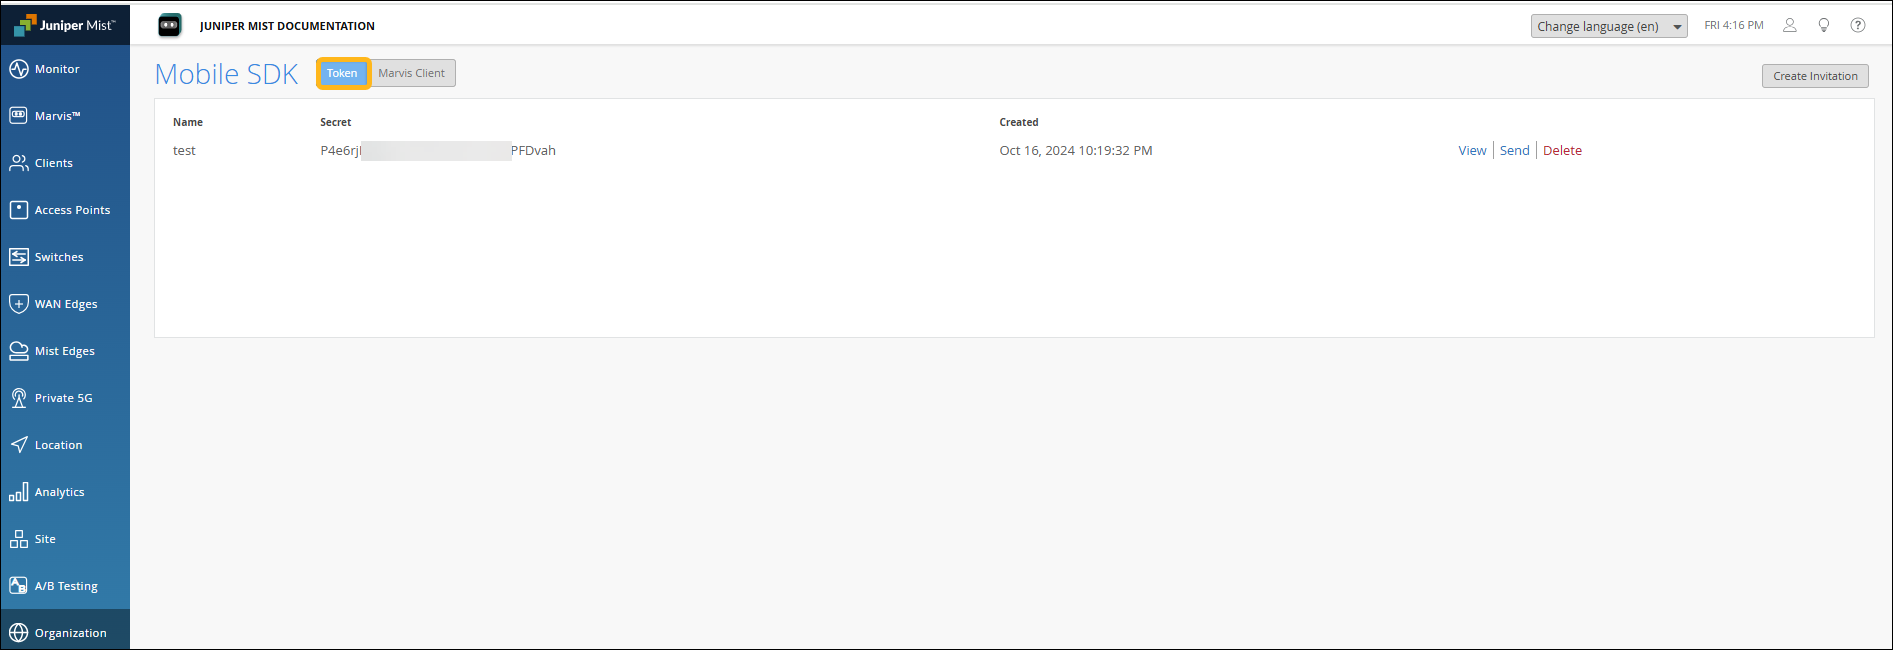Open WAN Edges shield icon
The image size is (1893, 650).
19,304
